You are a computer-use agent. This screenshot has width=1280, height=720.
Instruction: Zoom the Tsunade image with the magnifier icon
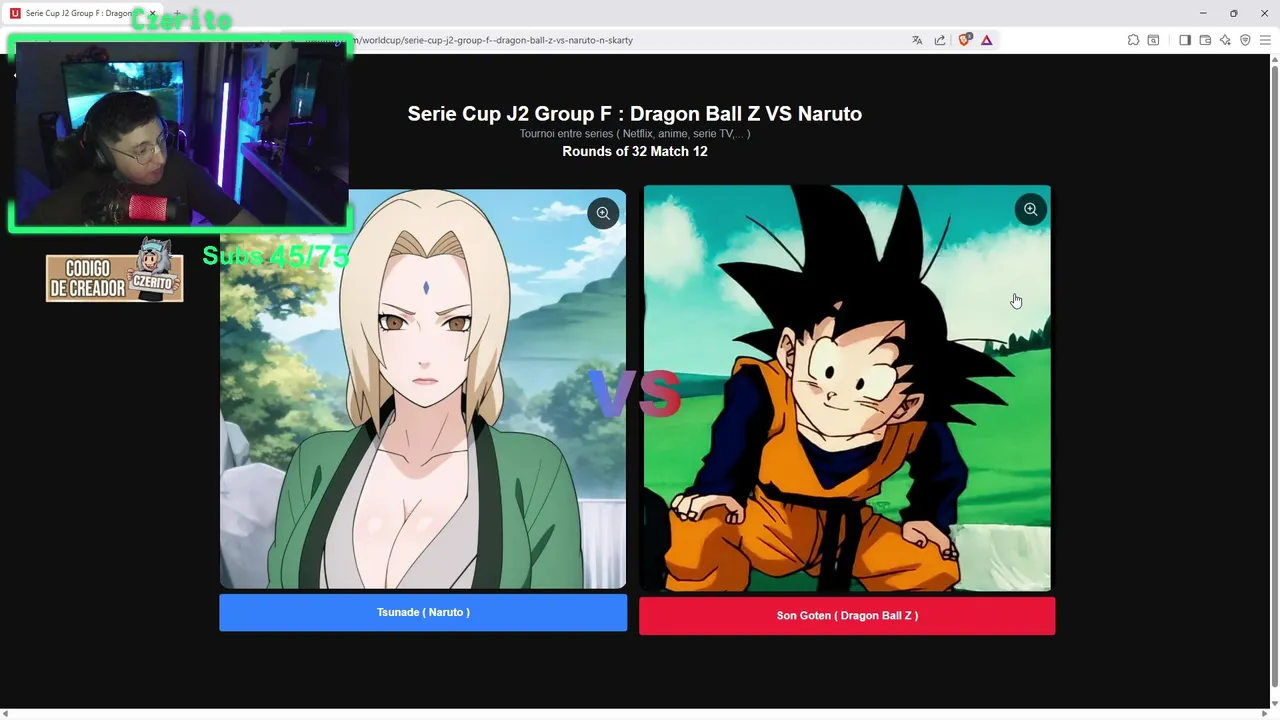click(603, 213)
